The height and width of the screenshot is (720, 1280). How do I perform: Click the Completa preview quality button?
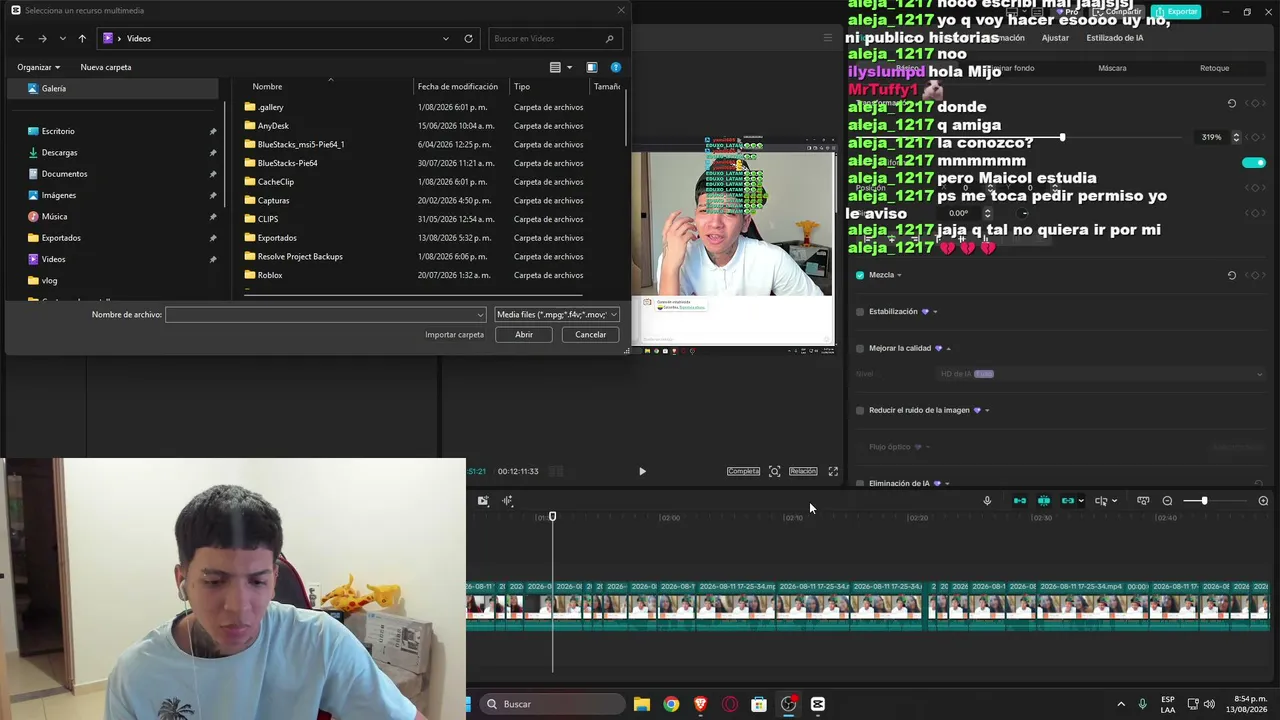click(x=743, y=471)
